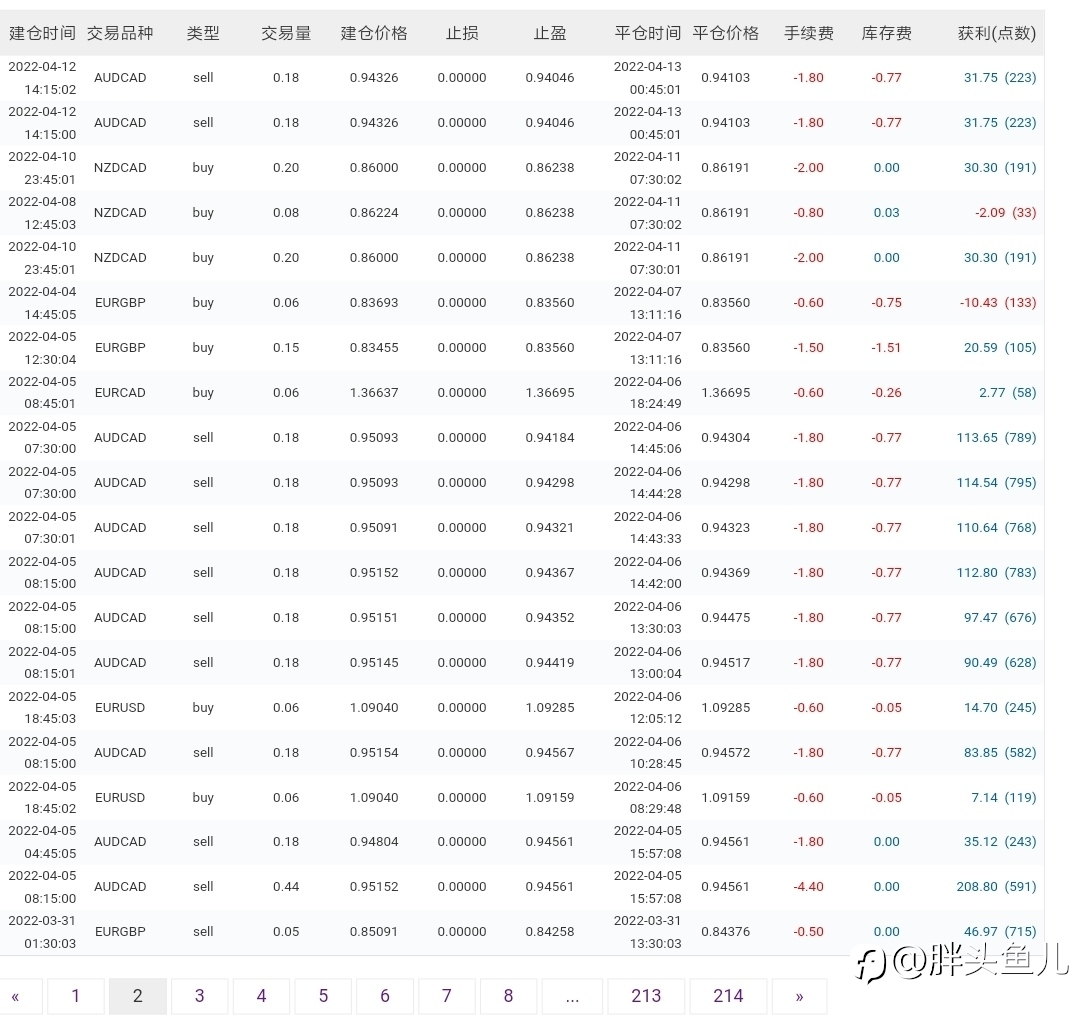Image resolution: width=1080 pixels, height=1020 pixels.
Task: Click profit 2.77 (58)
Action: point(1008,393)
